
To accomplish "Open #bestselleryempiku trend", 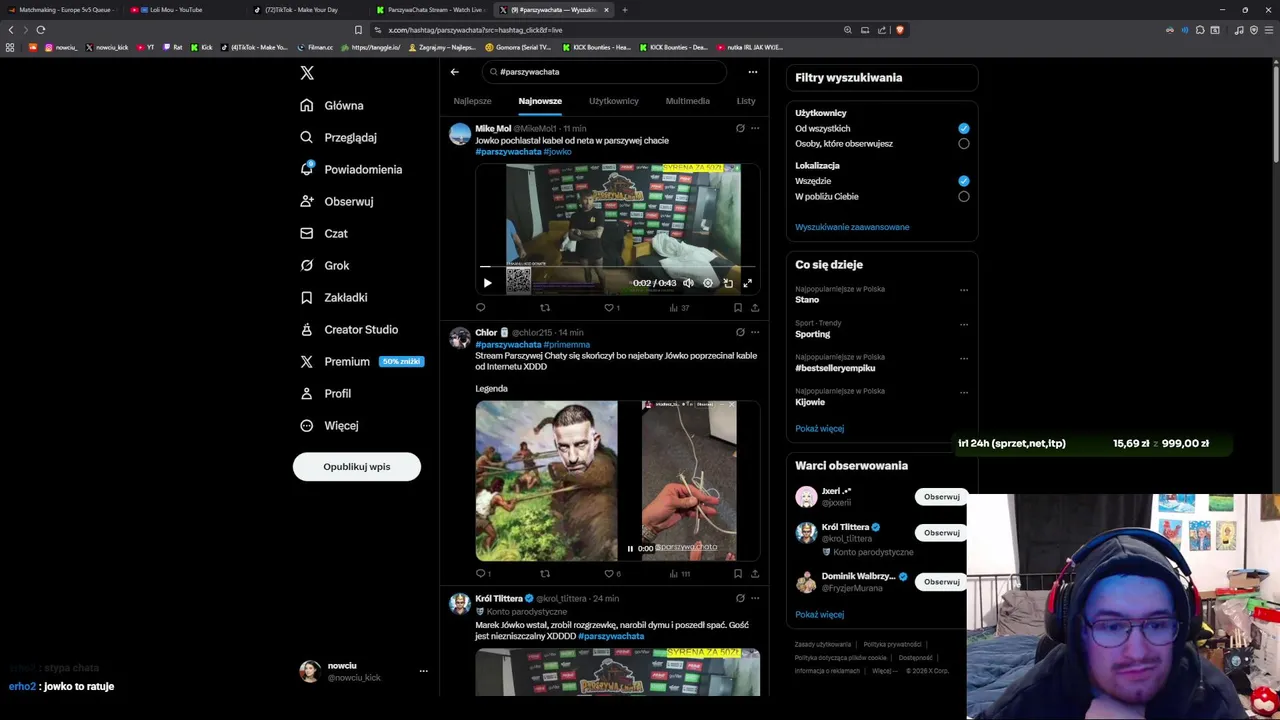I will [x=835, y=368].
